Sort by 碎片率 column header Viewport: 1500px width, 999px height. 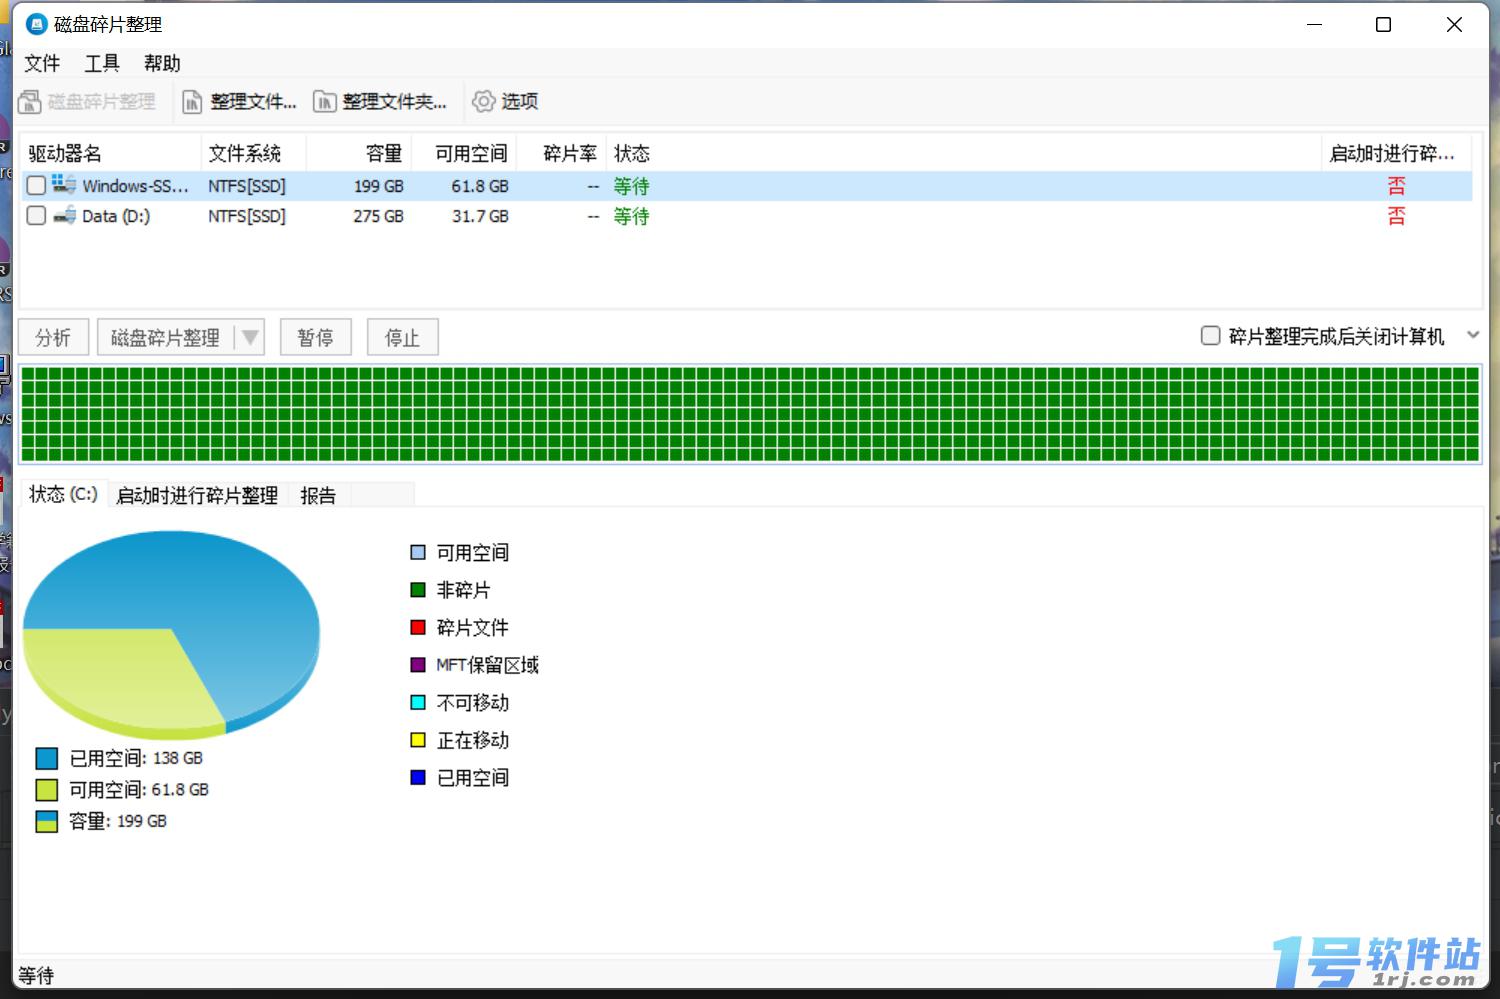561,153
